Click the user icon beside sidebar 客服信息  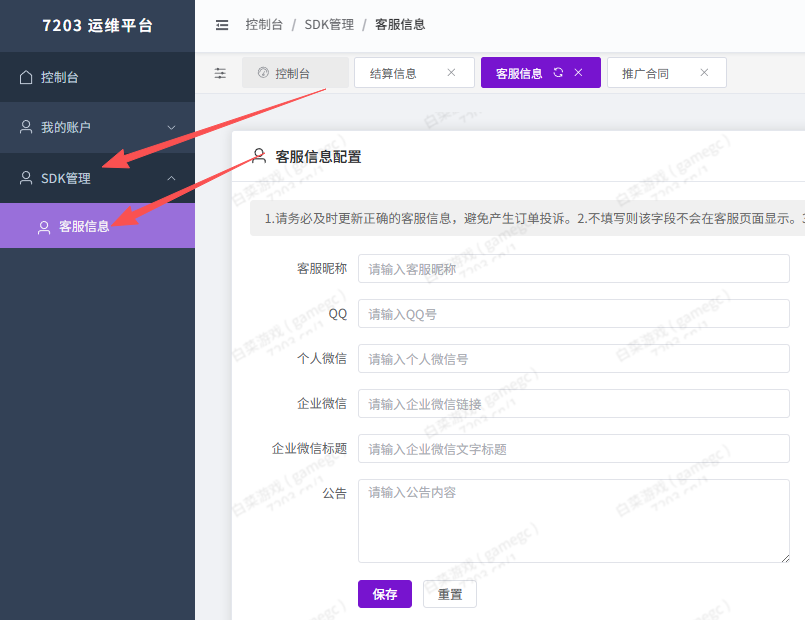[x=44, y=227]
